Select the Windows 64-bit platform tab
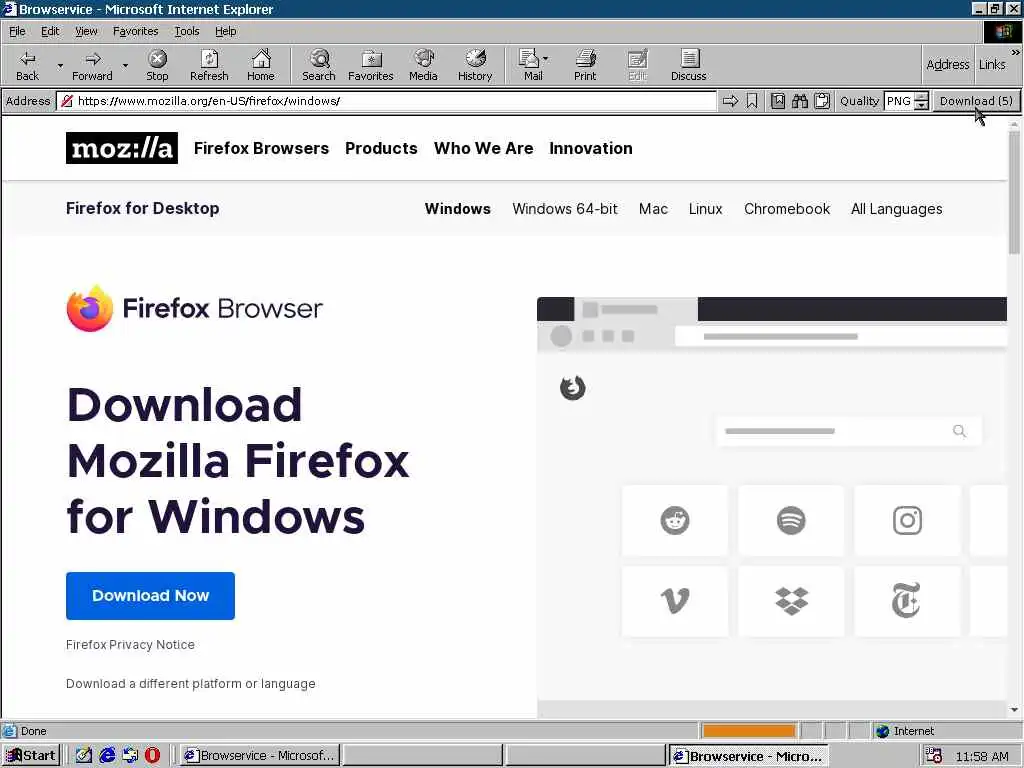This screenshot has width=1024, height=768. tap(565, 209)
